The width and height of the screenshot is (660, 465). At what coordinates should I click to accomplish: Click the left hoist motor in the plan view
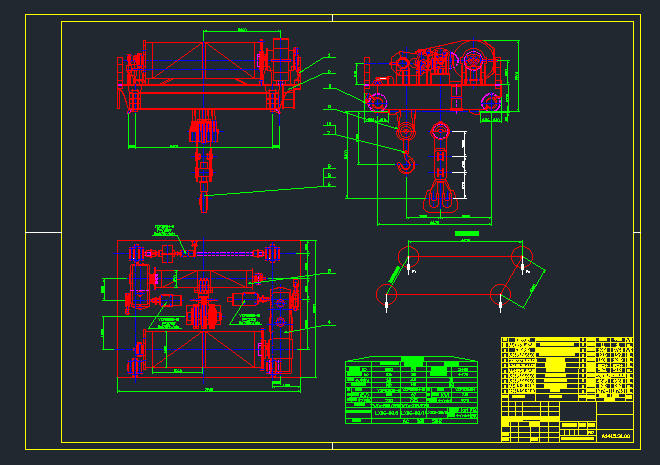(170, 300)
